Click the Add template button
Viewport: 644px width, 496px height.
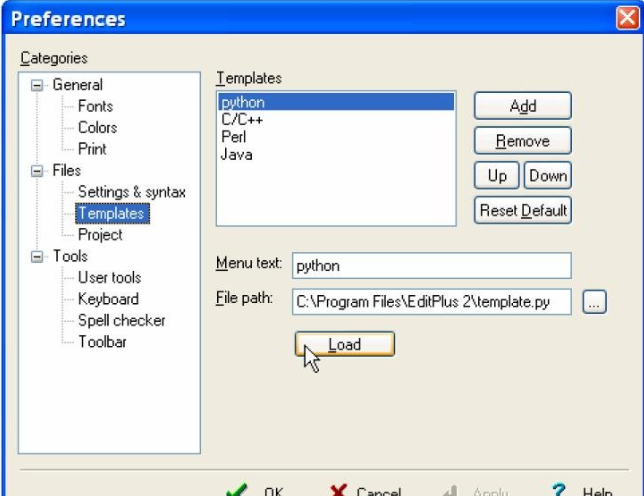pyautogui.click(x=522, y=106)
